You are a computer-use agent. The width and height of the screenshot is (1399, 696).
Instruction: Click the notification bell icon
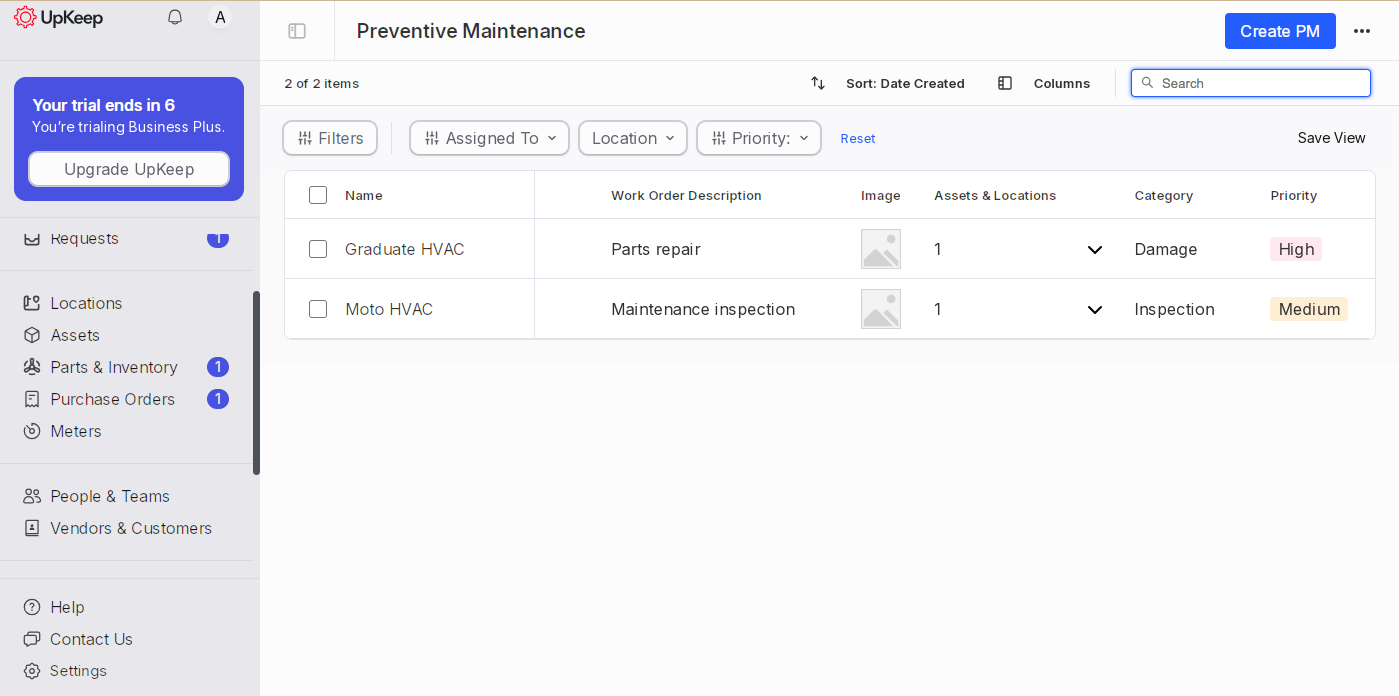click(x=175, y=17)
